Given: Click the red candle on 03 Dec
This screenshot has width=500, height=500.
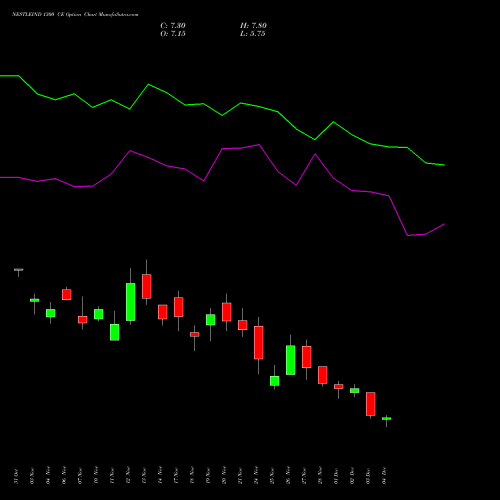Looking at the screenshot, I should 371,404.
